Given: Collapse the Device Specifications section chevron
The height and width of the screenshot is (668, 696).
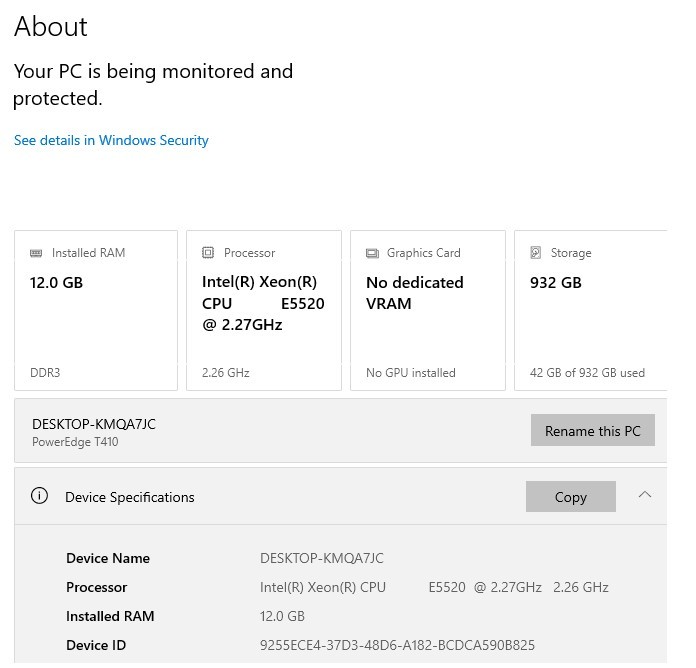Looking at the screenshot, I should click(x=645, y=495).
